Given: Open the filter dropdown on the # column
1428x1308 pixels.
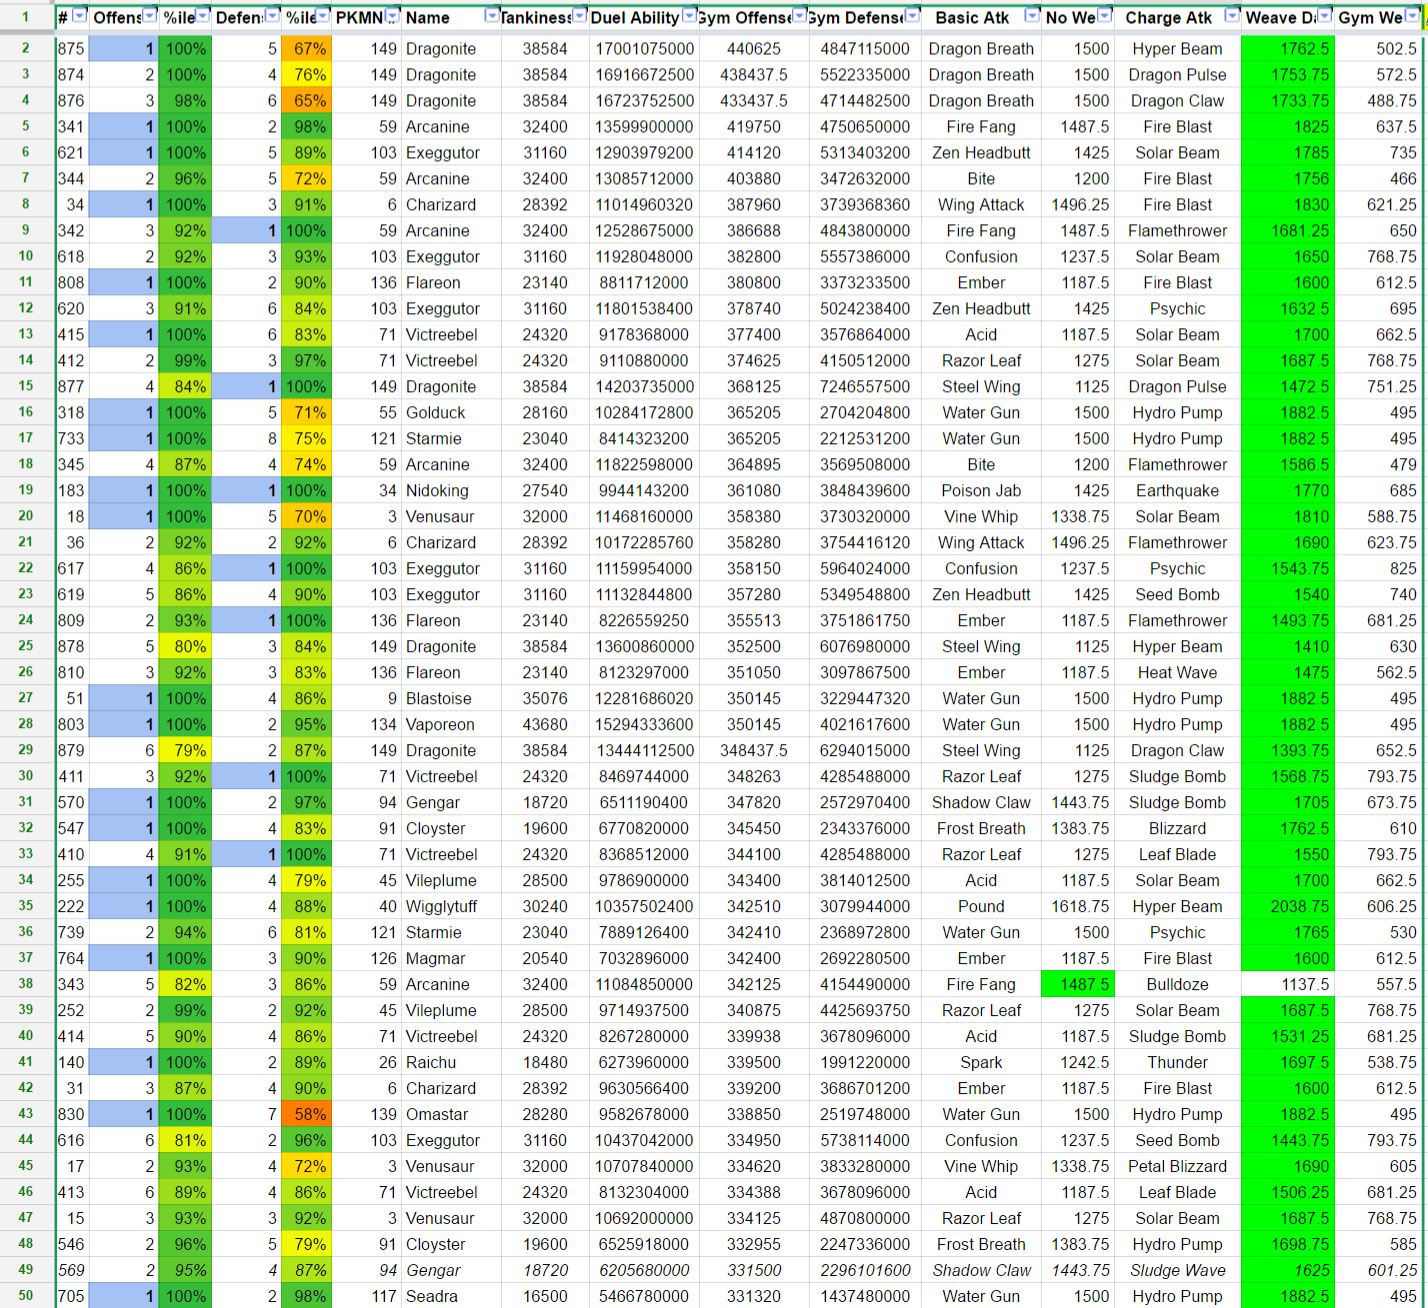Looking at the screenshot, I should pyautogui.click(x=80, y=16).
